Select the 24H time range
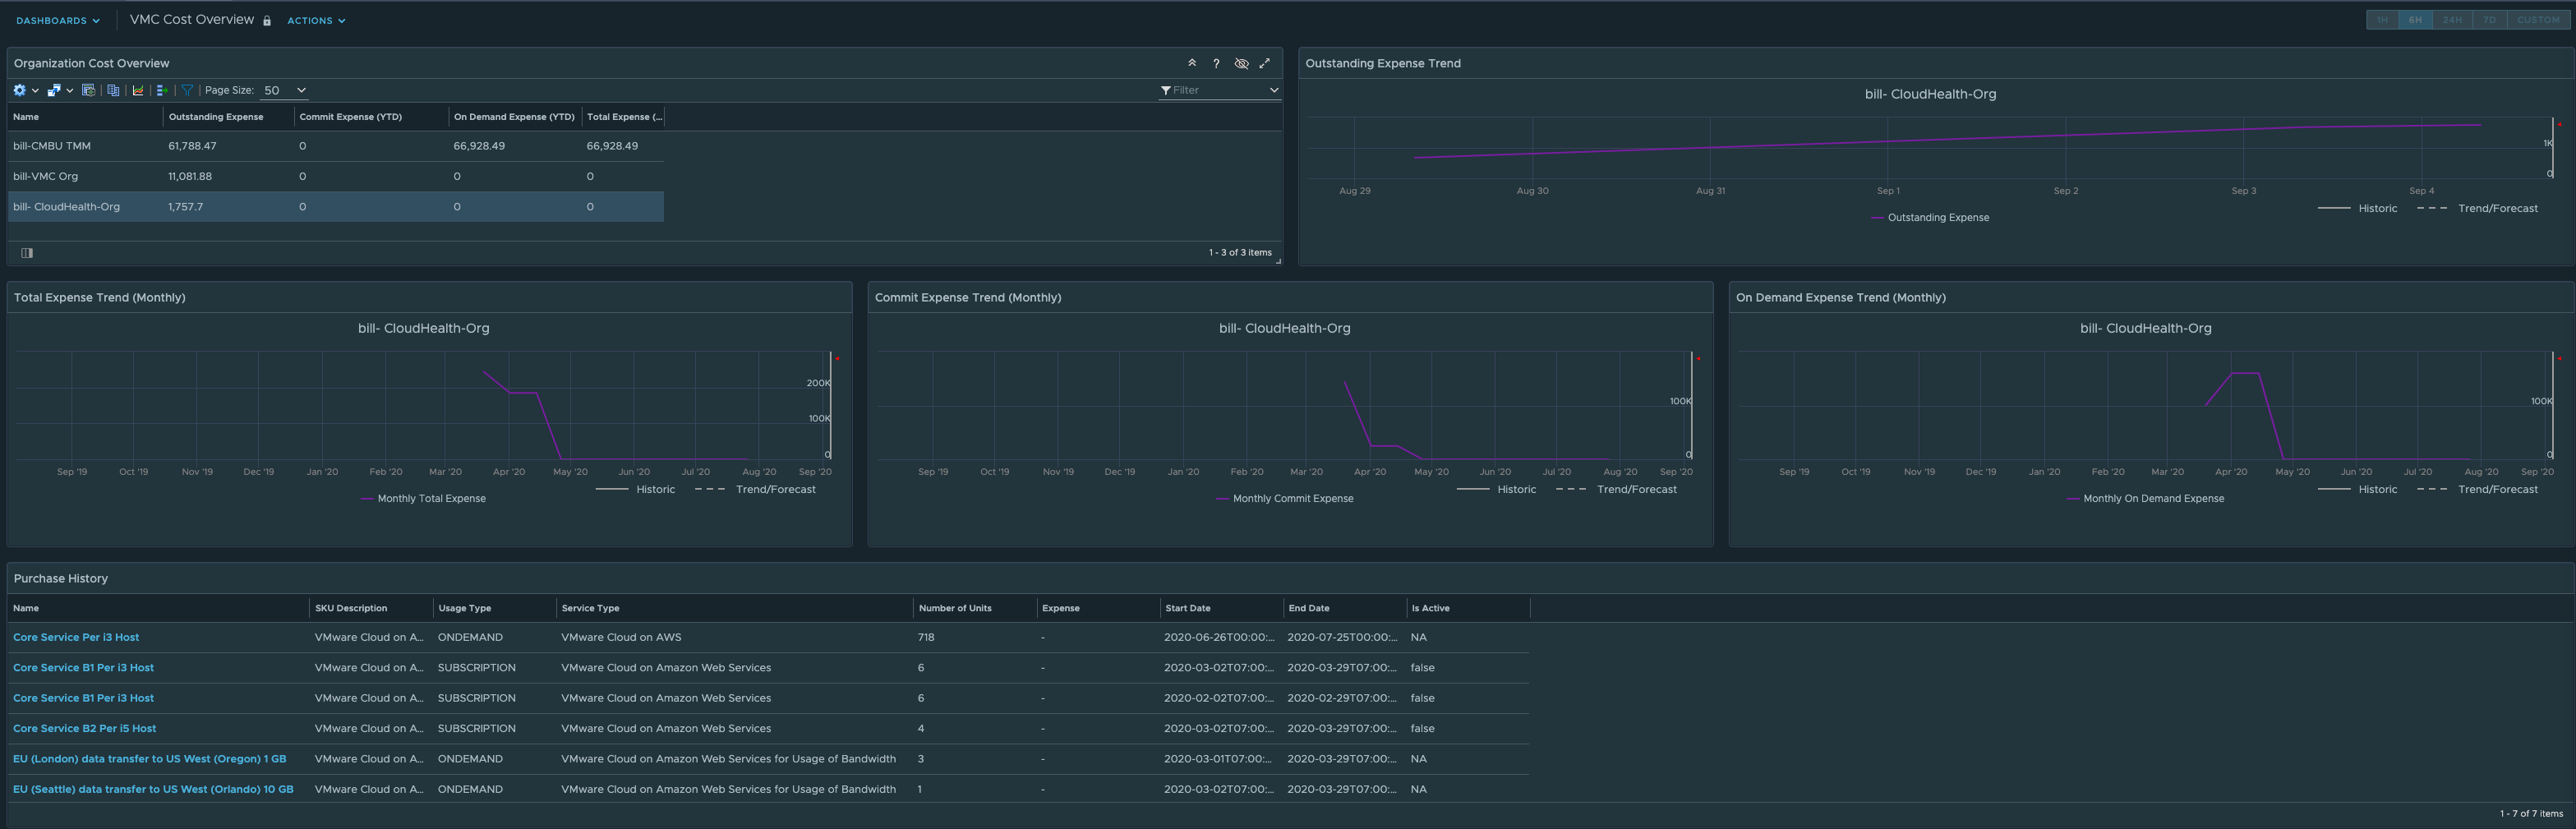The width and height of the screenshot is (2576, 829). click(2452, 20)
